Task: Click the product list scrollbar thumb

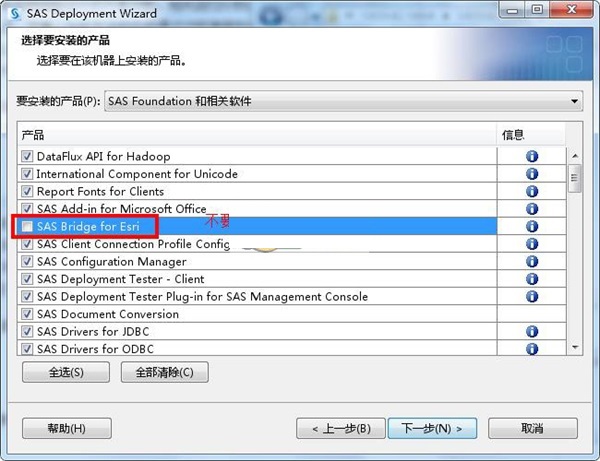Action: (x=575, y=178)
